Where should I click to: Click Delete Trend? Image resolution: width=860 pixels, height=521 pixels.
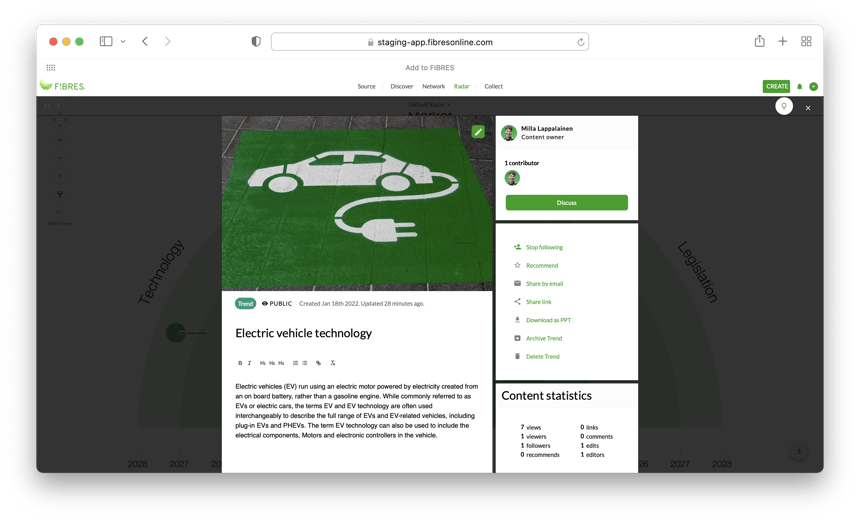pyautogui.click(x=542, y=356)
